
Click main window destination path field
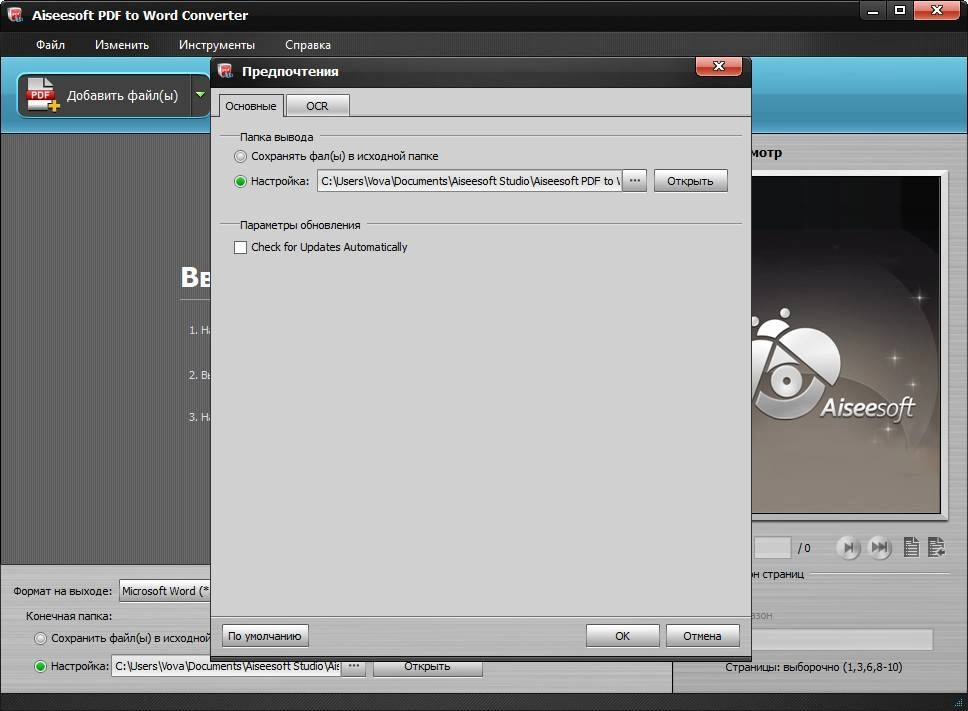coord(226,667)
